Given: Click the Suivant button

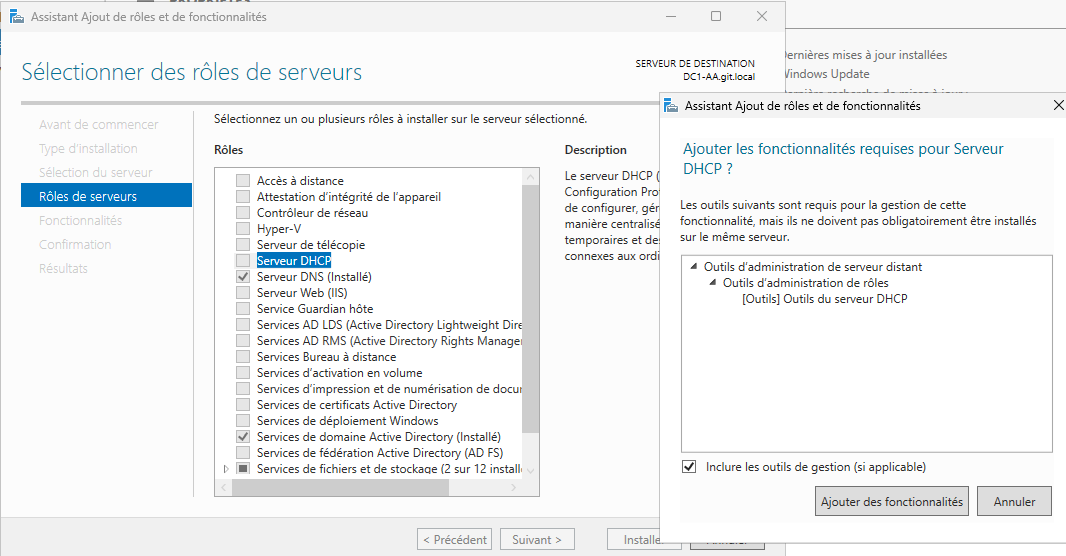Looking at the screenshot, I should [x=537, y=539].
